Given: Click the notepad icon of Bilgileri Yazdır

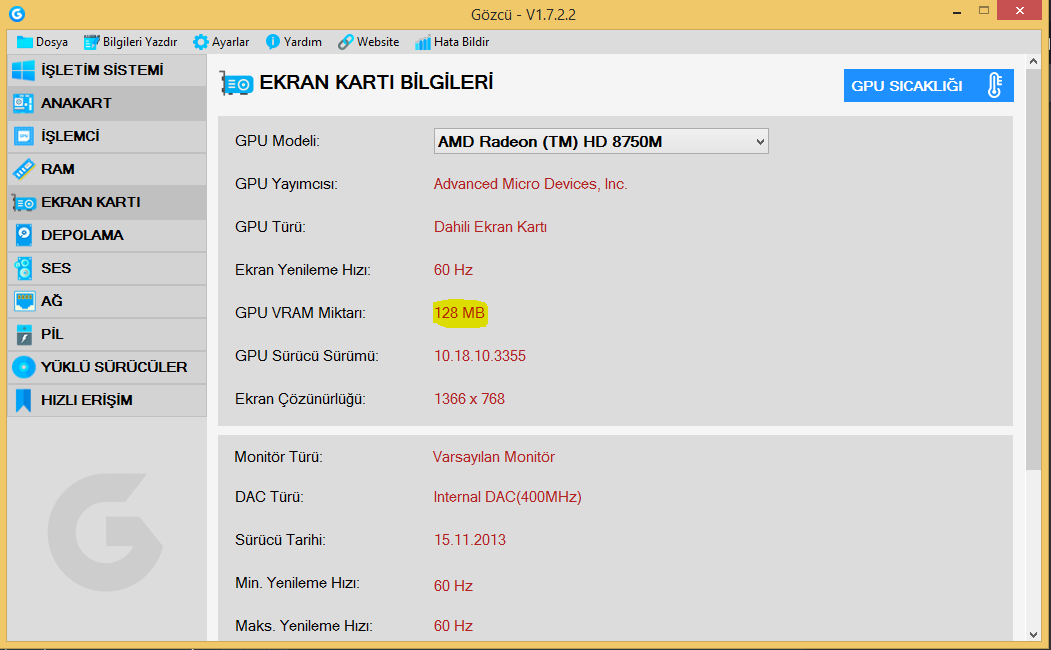Looking at the screenshot, I should click(x=91, y=42).
